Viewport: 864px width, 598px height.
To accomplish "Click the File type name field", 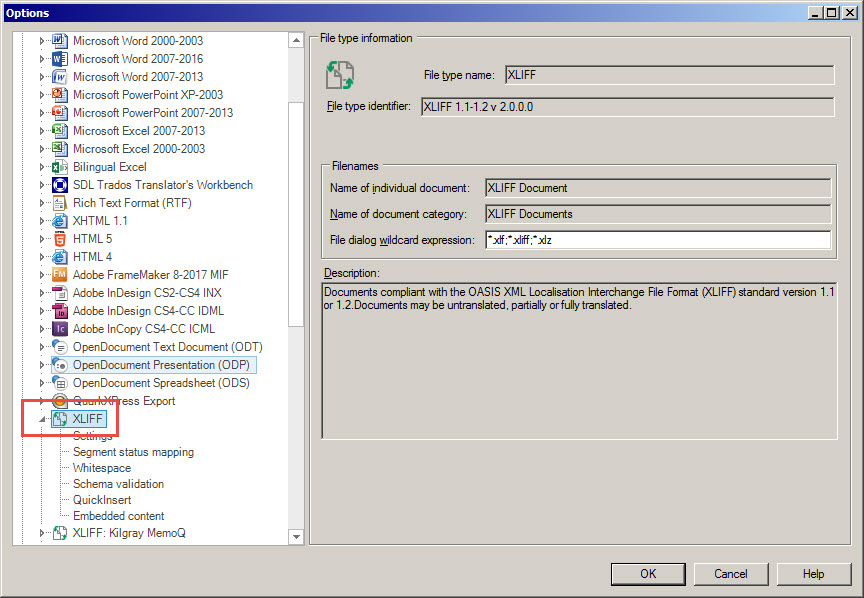I will [669, 75].
